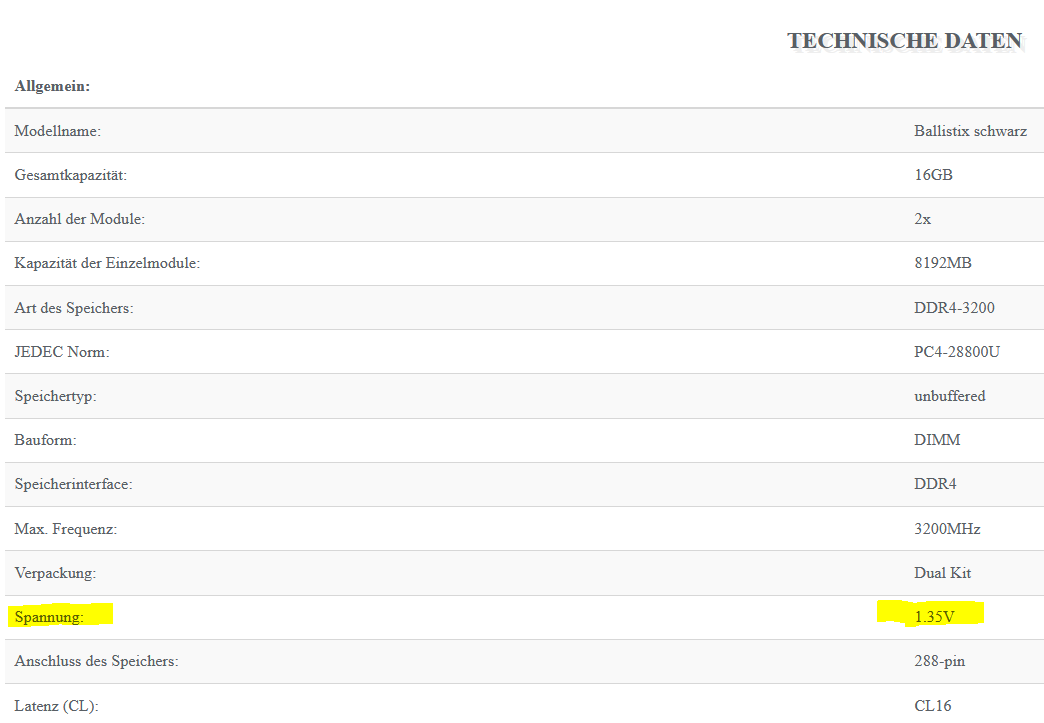Select the Allgemein section label

tap(52, 86)
